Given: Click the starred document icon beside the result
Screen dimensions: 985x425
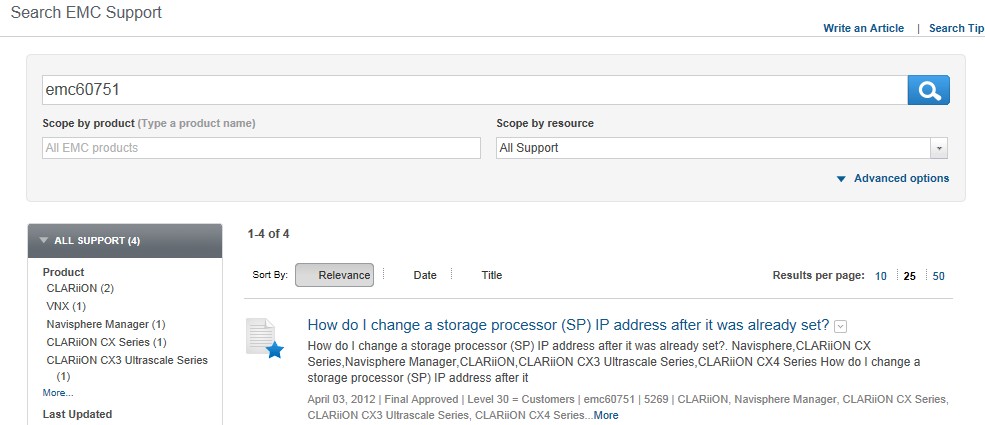Looking at the screenshot, I should pos(264,338).
